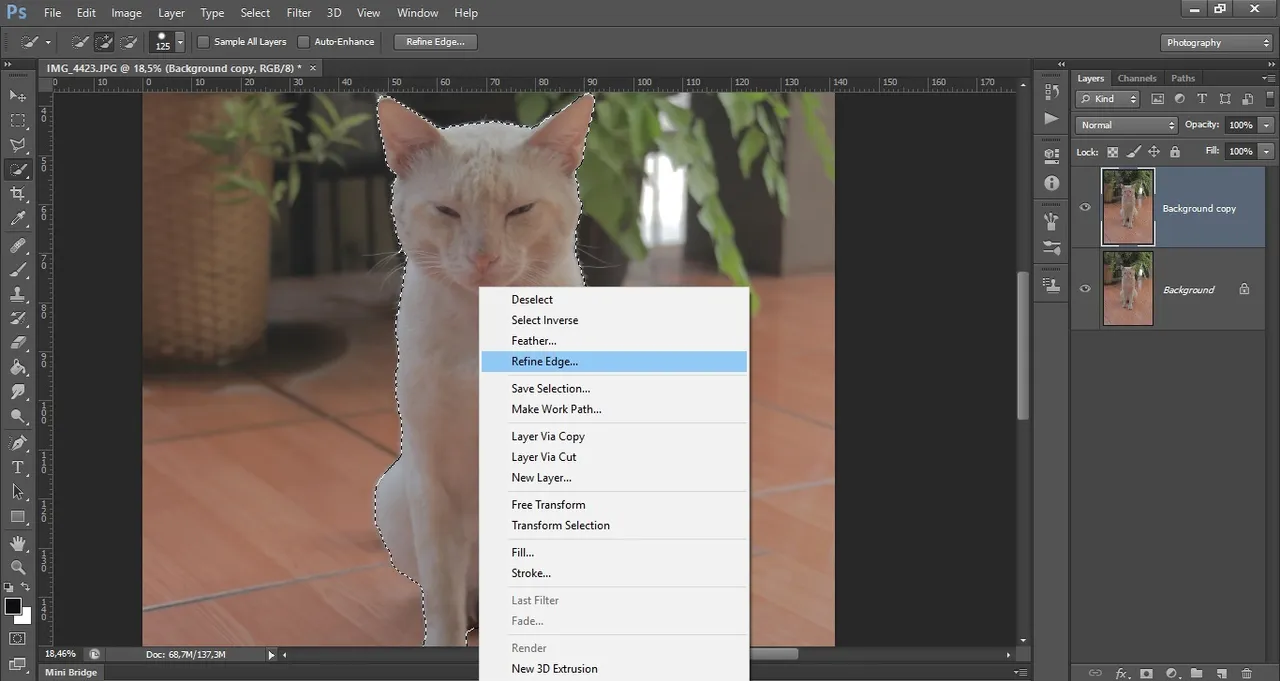Open the Image menu
Image resolution: width=1280 pixels, height=681 pixels.
[x=126, y=13]
